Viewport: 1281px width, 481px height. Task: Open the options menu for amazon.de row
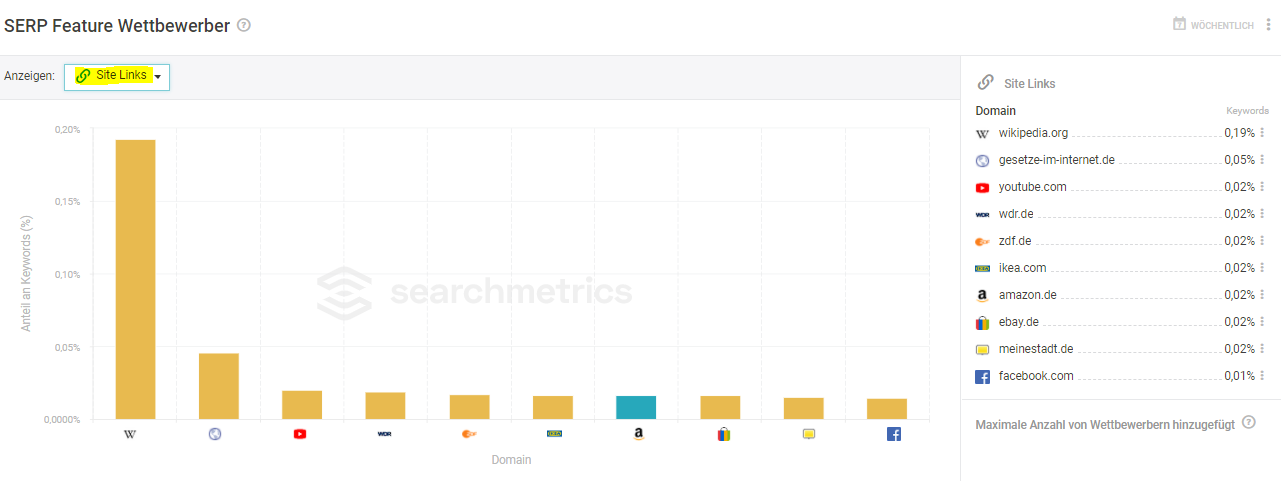(x=1262, y=294)
